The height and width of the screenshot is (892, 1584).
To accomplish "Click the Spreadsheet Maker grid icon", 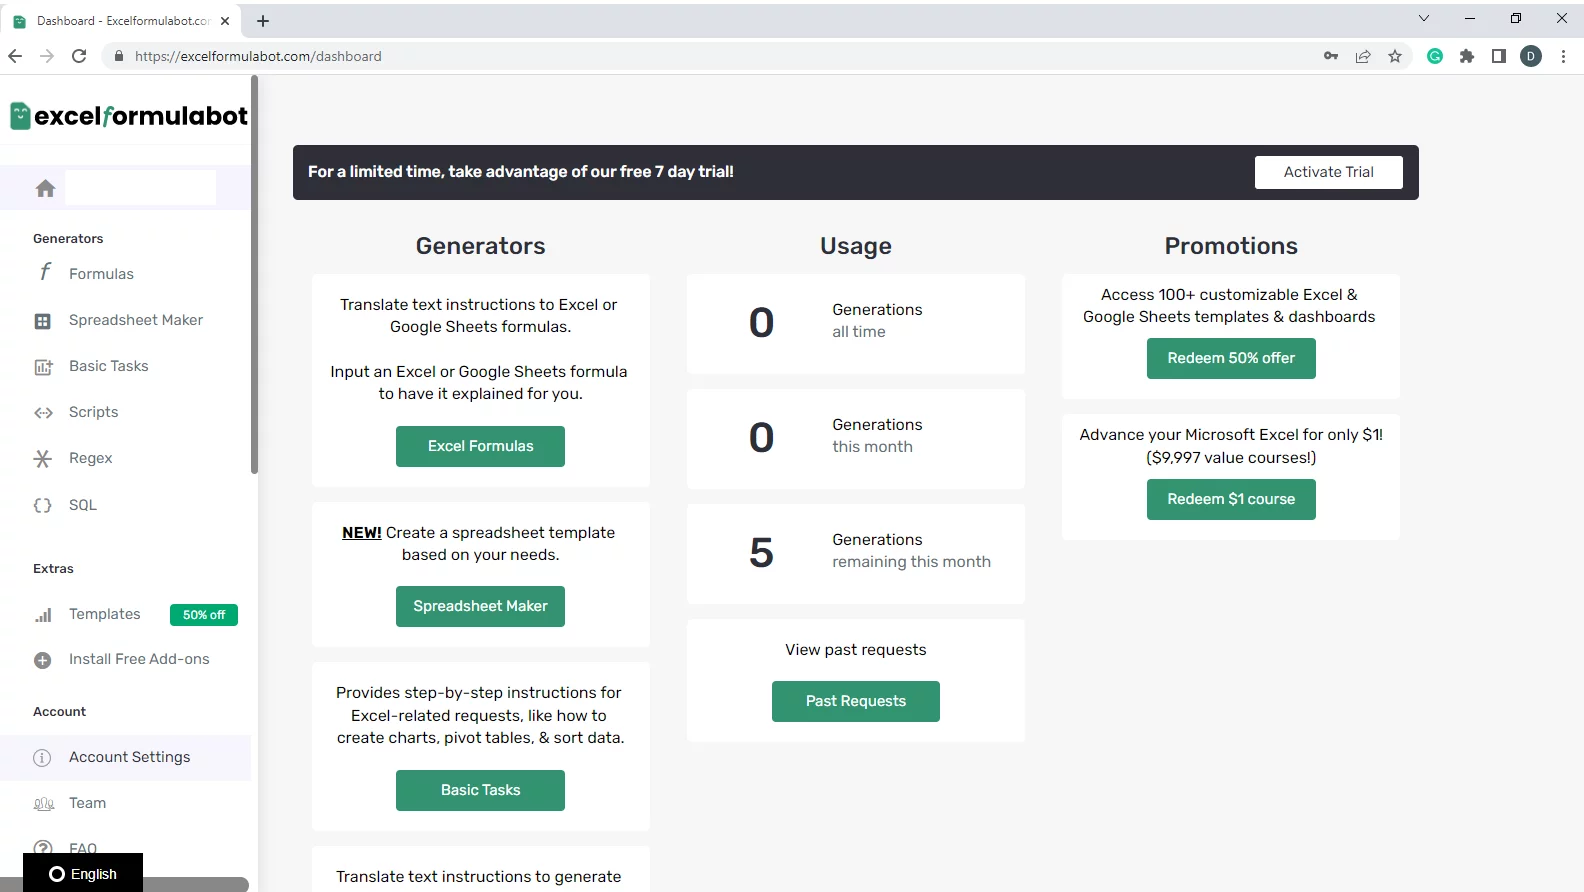I will 43,321.
